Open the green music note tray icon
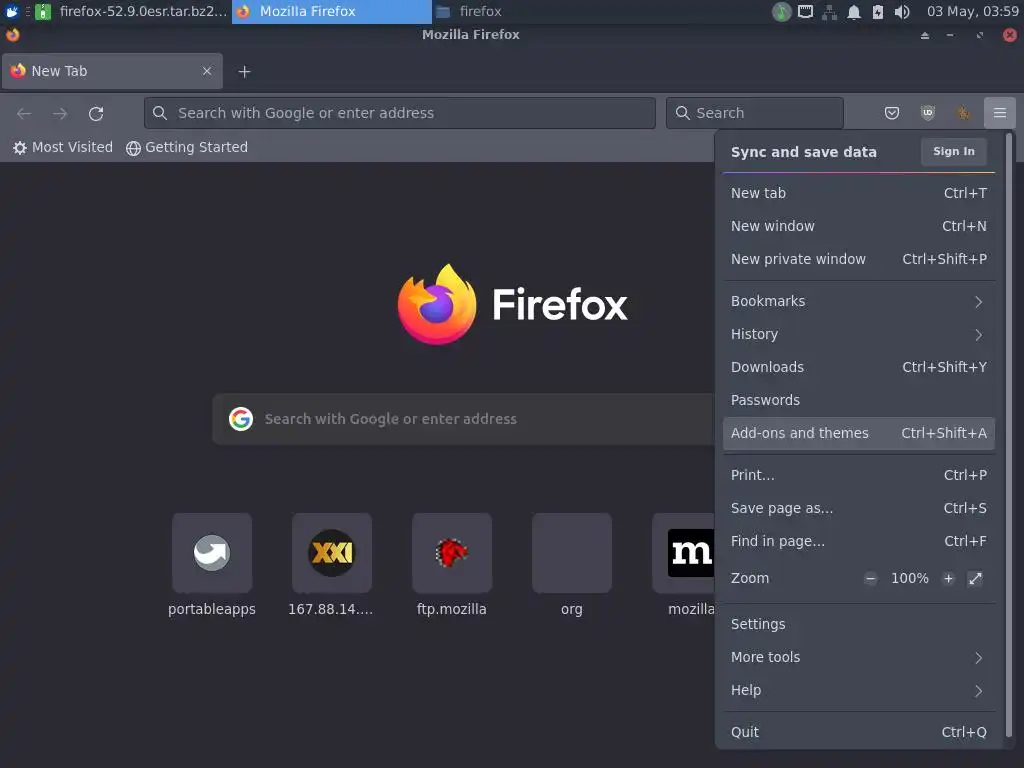1024x768 pixels. pyautogui.click(x=781, y=12)
